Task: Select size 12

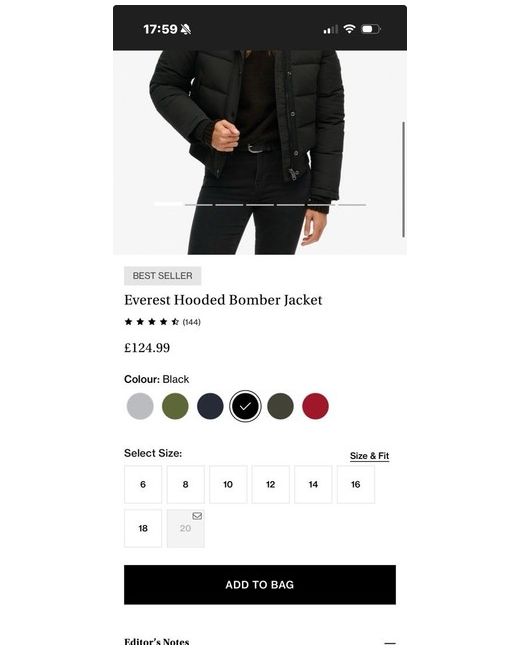Action: tap(270, 484)
